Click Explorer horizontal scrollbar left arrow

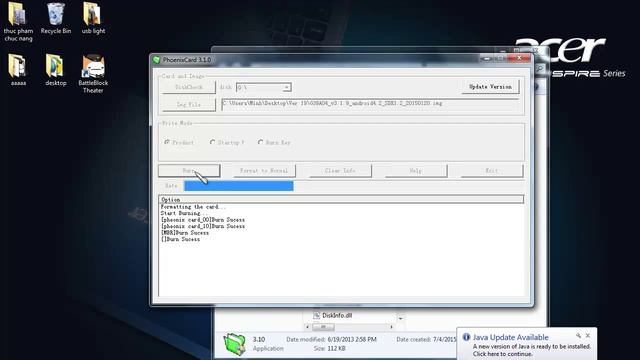(x=308, y=327)
